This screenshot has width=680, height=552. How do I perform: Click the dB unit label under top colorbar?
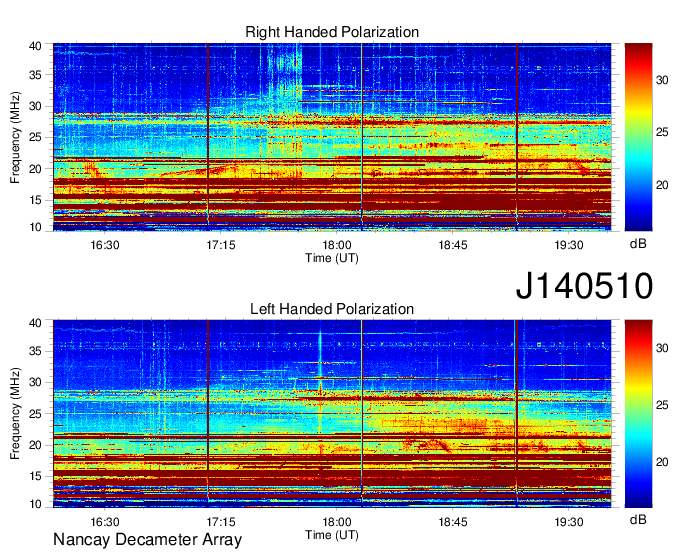638,244
